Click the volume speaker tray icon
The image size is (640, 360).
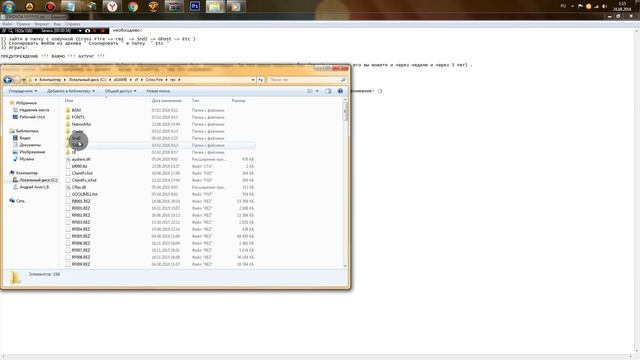coord(604,6)
